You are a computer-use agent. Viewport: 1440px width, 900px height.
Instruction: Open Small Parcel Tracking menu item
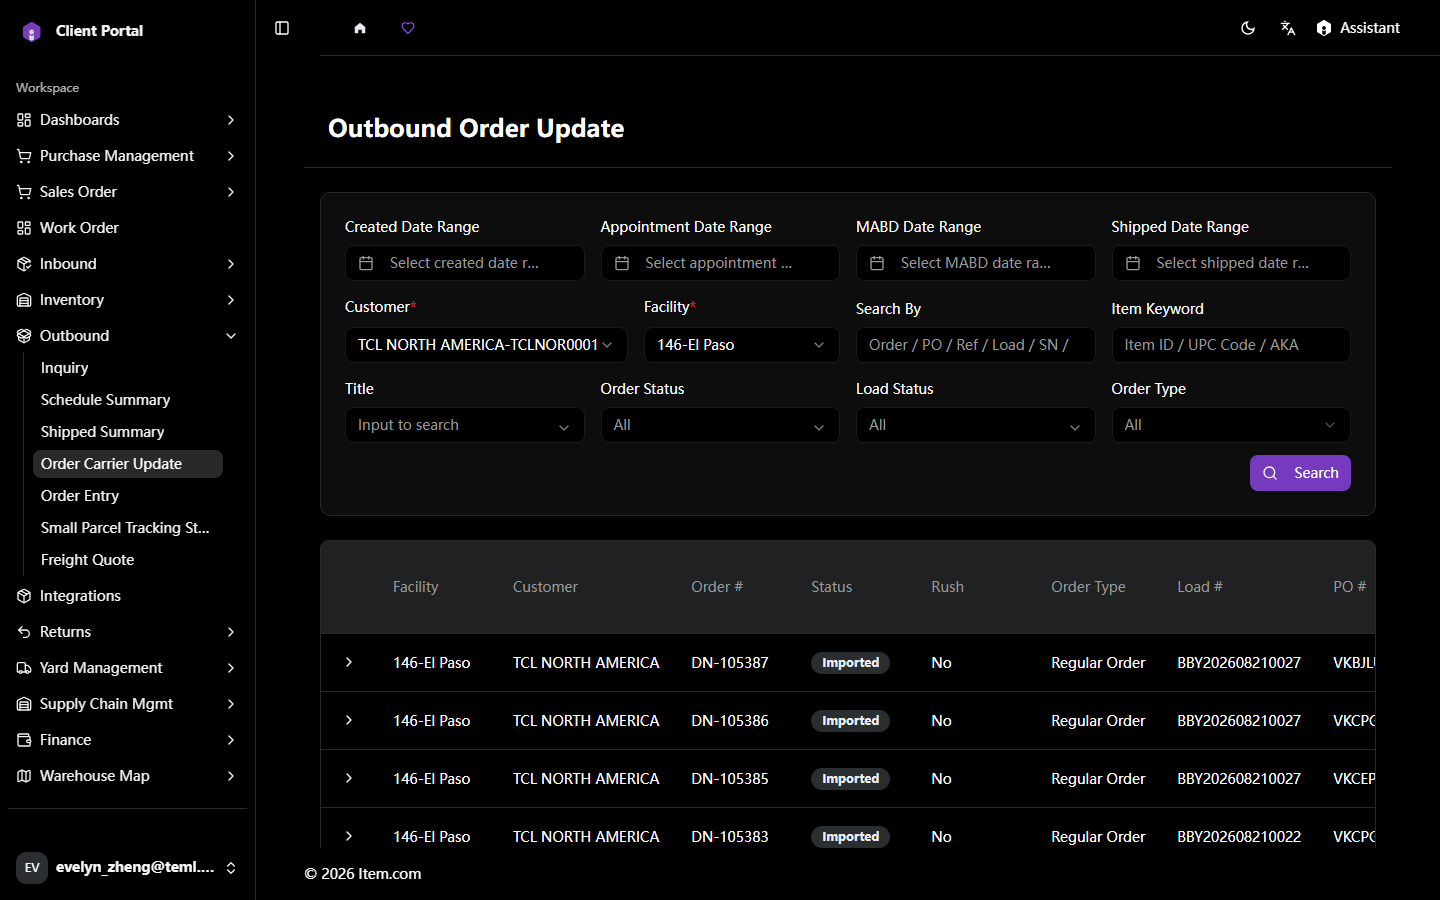pos(128,528)
